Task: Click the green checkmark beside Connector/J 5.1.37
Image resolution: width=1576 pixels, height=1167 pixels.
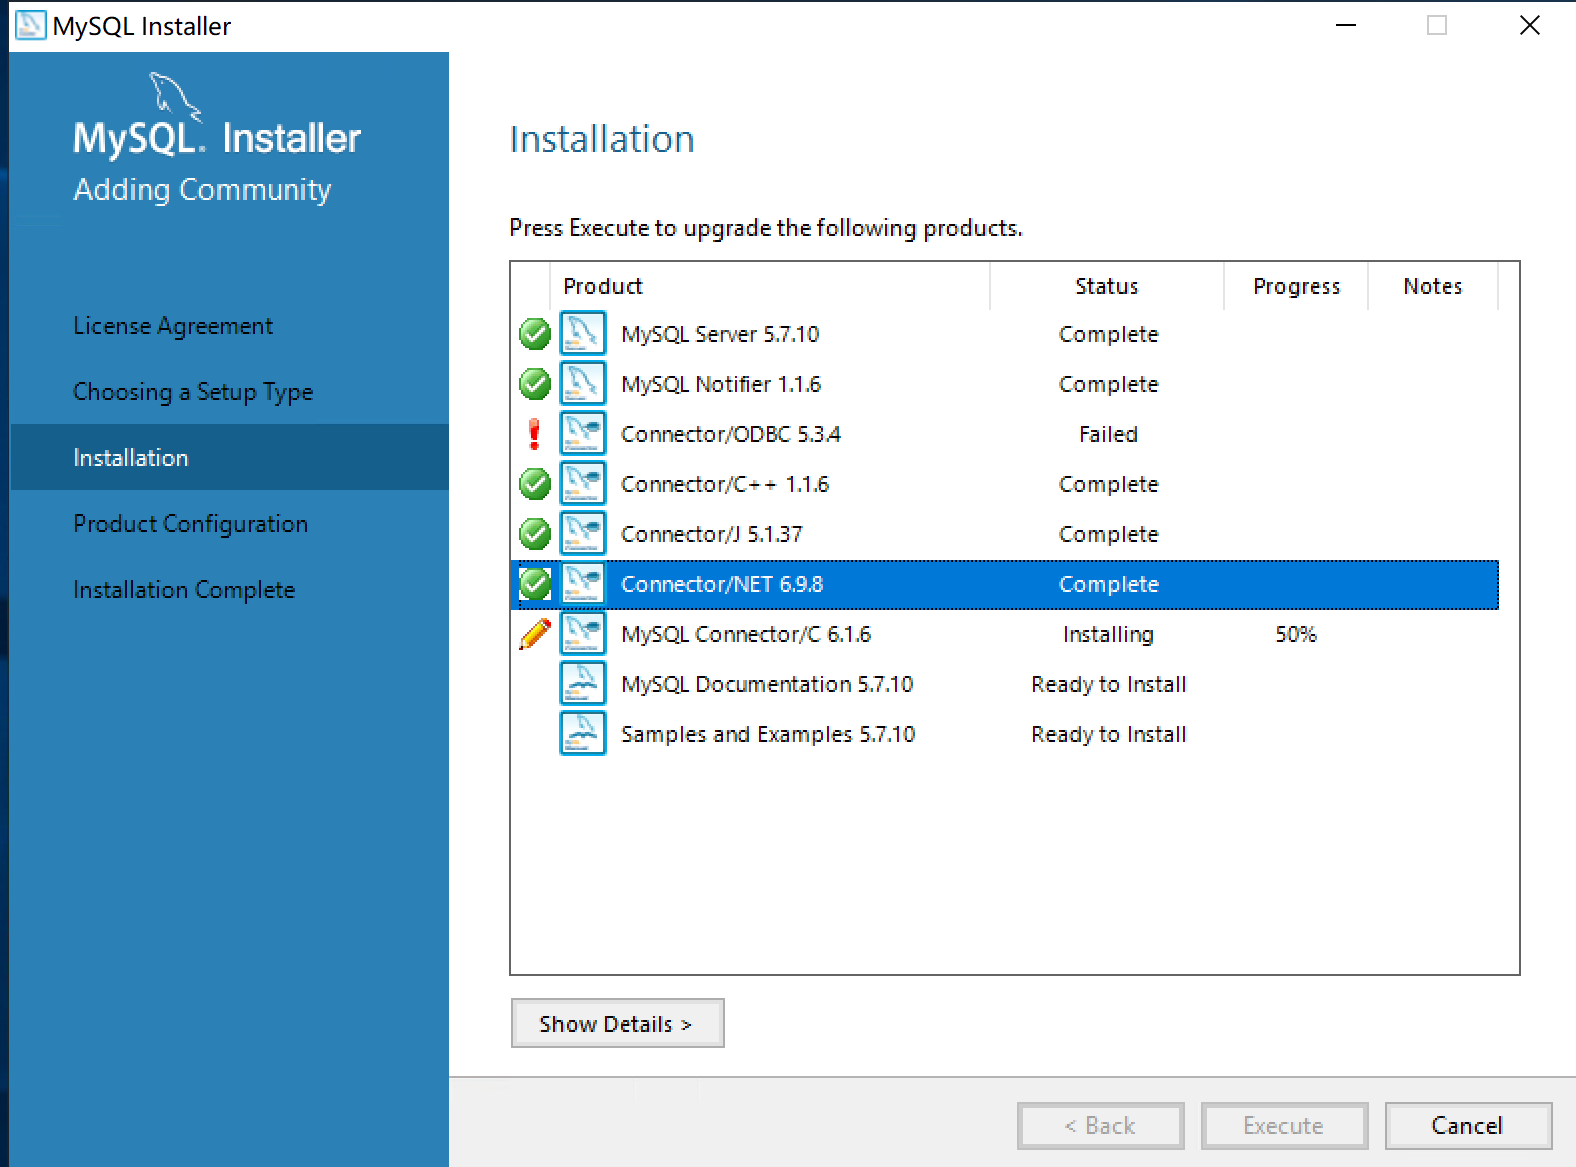Action: pos(535,534)
